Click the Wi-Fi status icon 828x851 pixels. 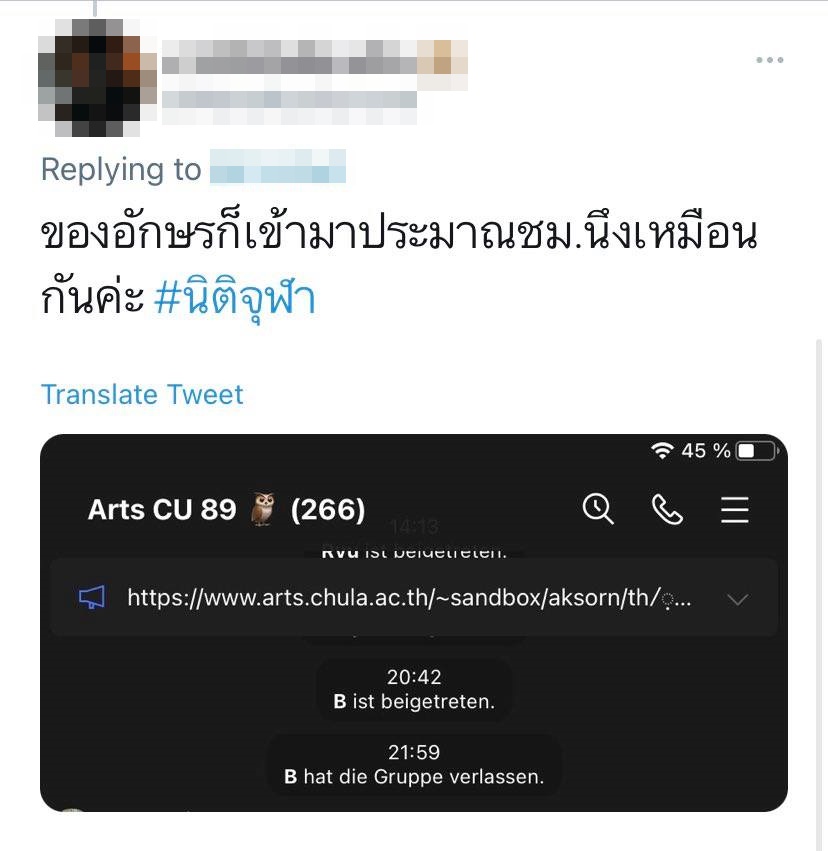click(x=663, y=450)
